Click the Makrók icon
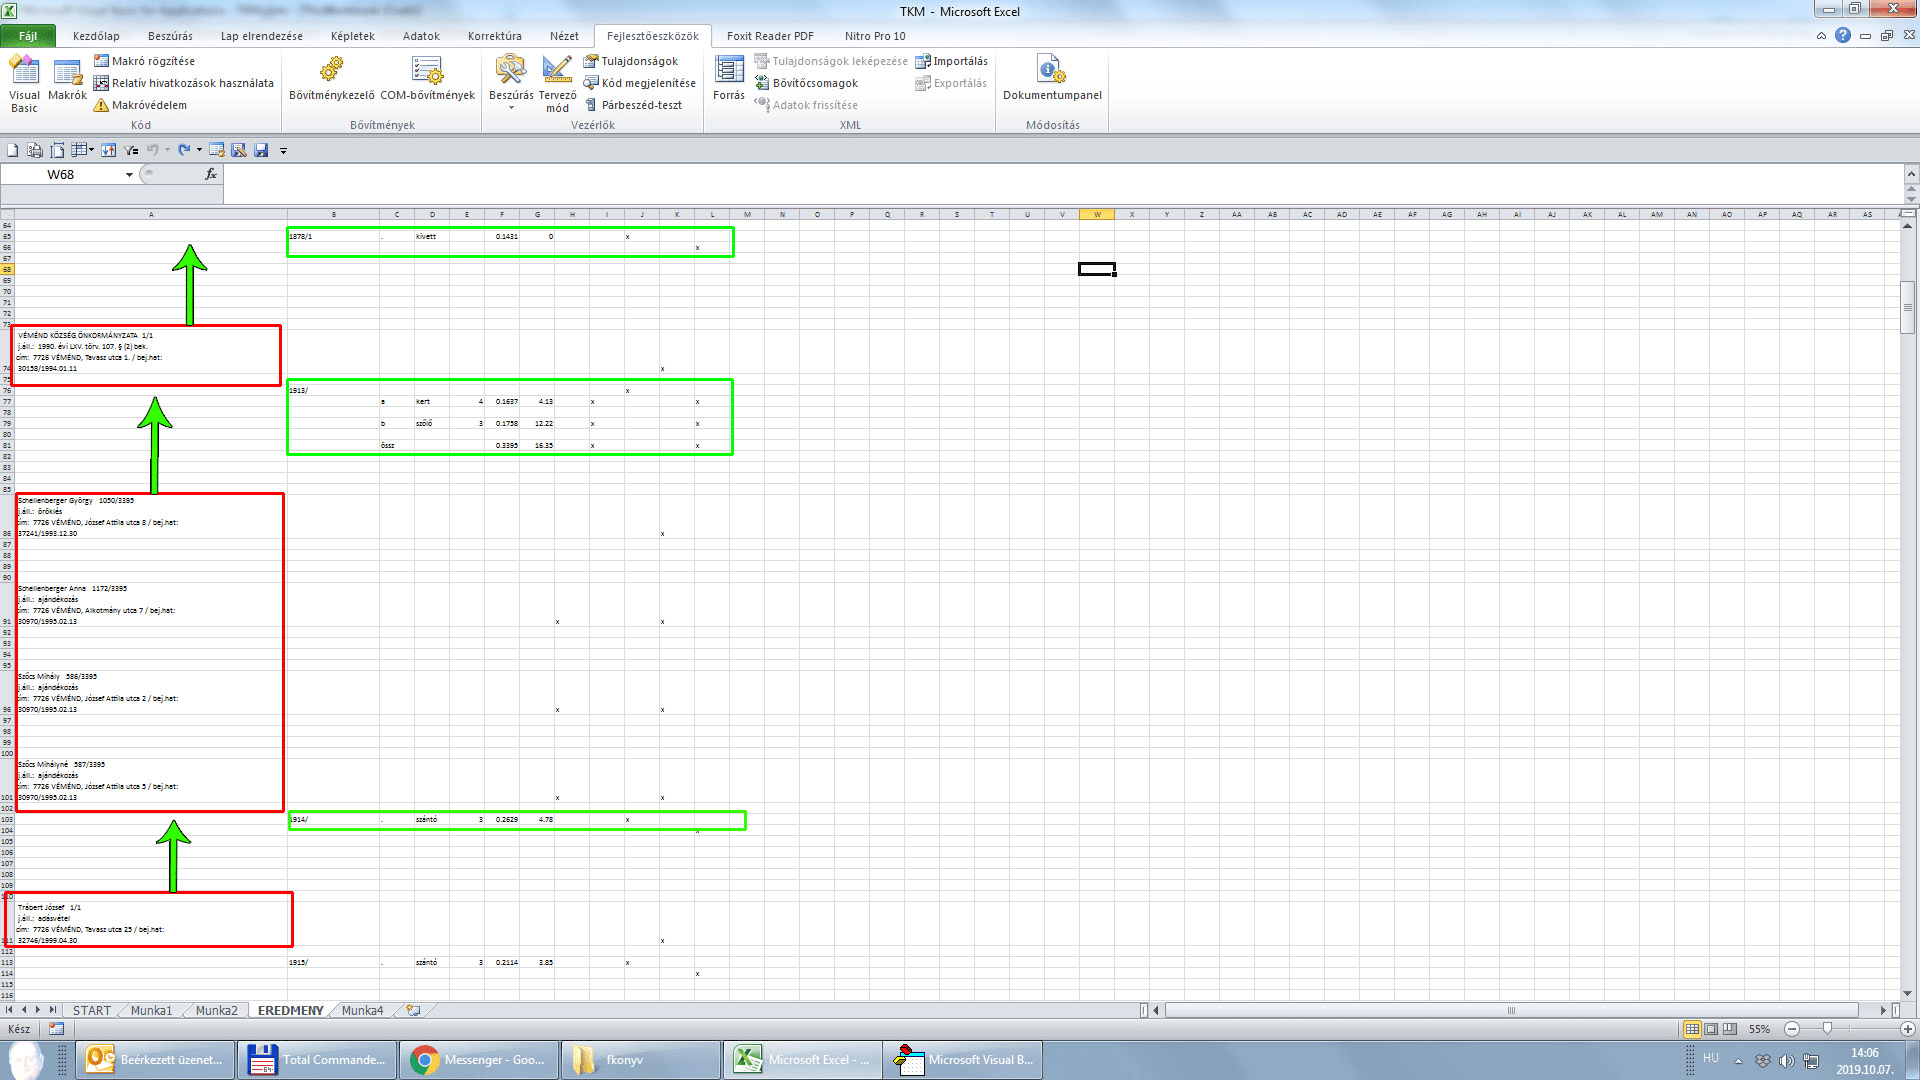 (x=66, y=83)
